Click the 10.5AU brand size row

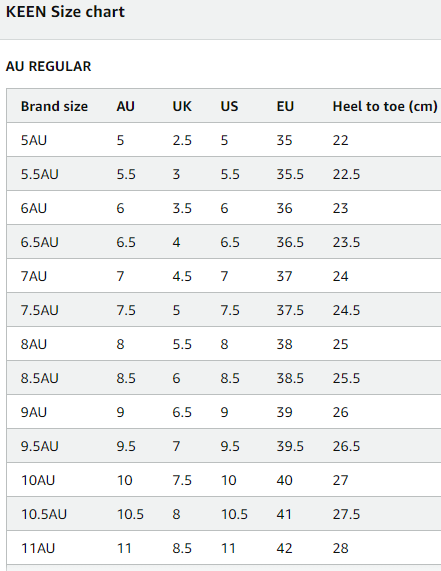pos(224,514)
